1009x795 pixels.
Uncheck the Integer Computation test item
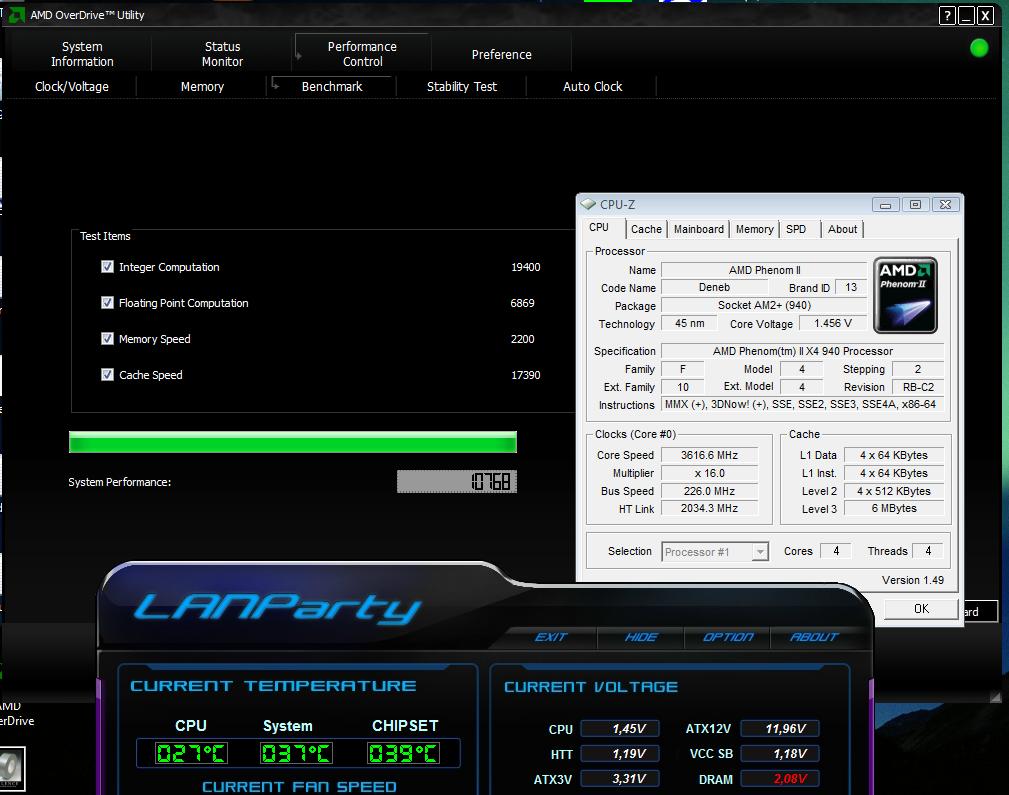107,267
